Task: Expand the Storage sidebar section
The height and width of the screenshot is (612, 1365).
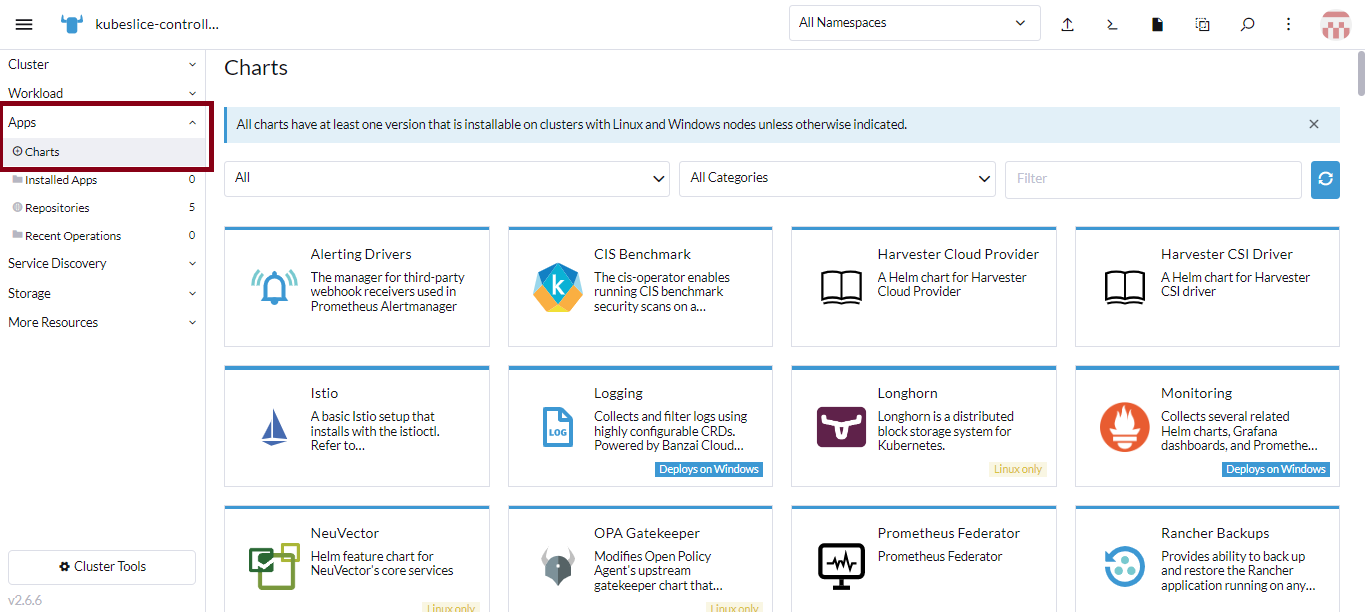Action: 103,294
